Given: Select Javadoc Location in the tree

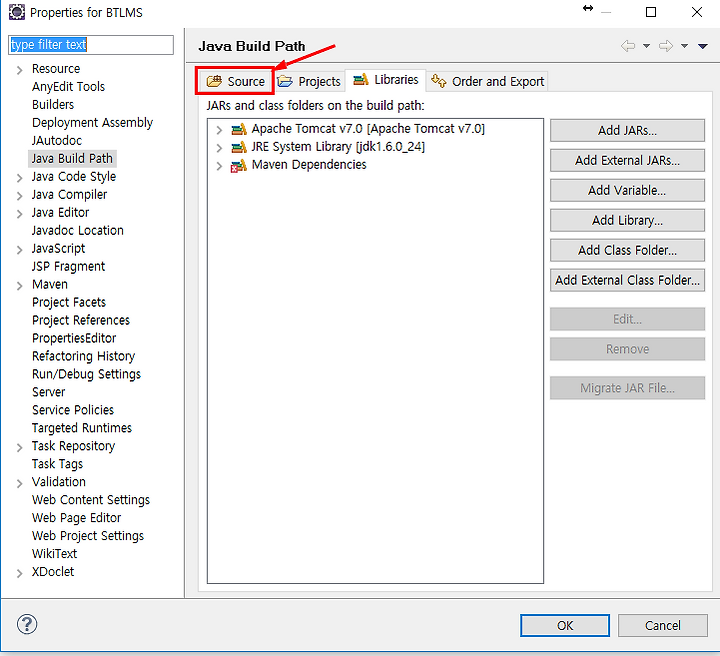Looking at the screenshot, I should (x=78, y=230).
